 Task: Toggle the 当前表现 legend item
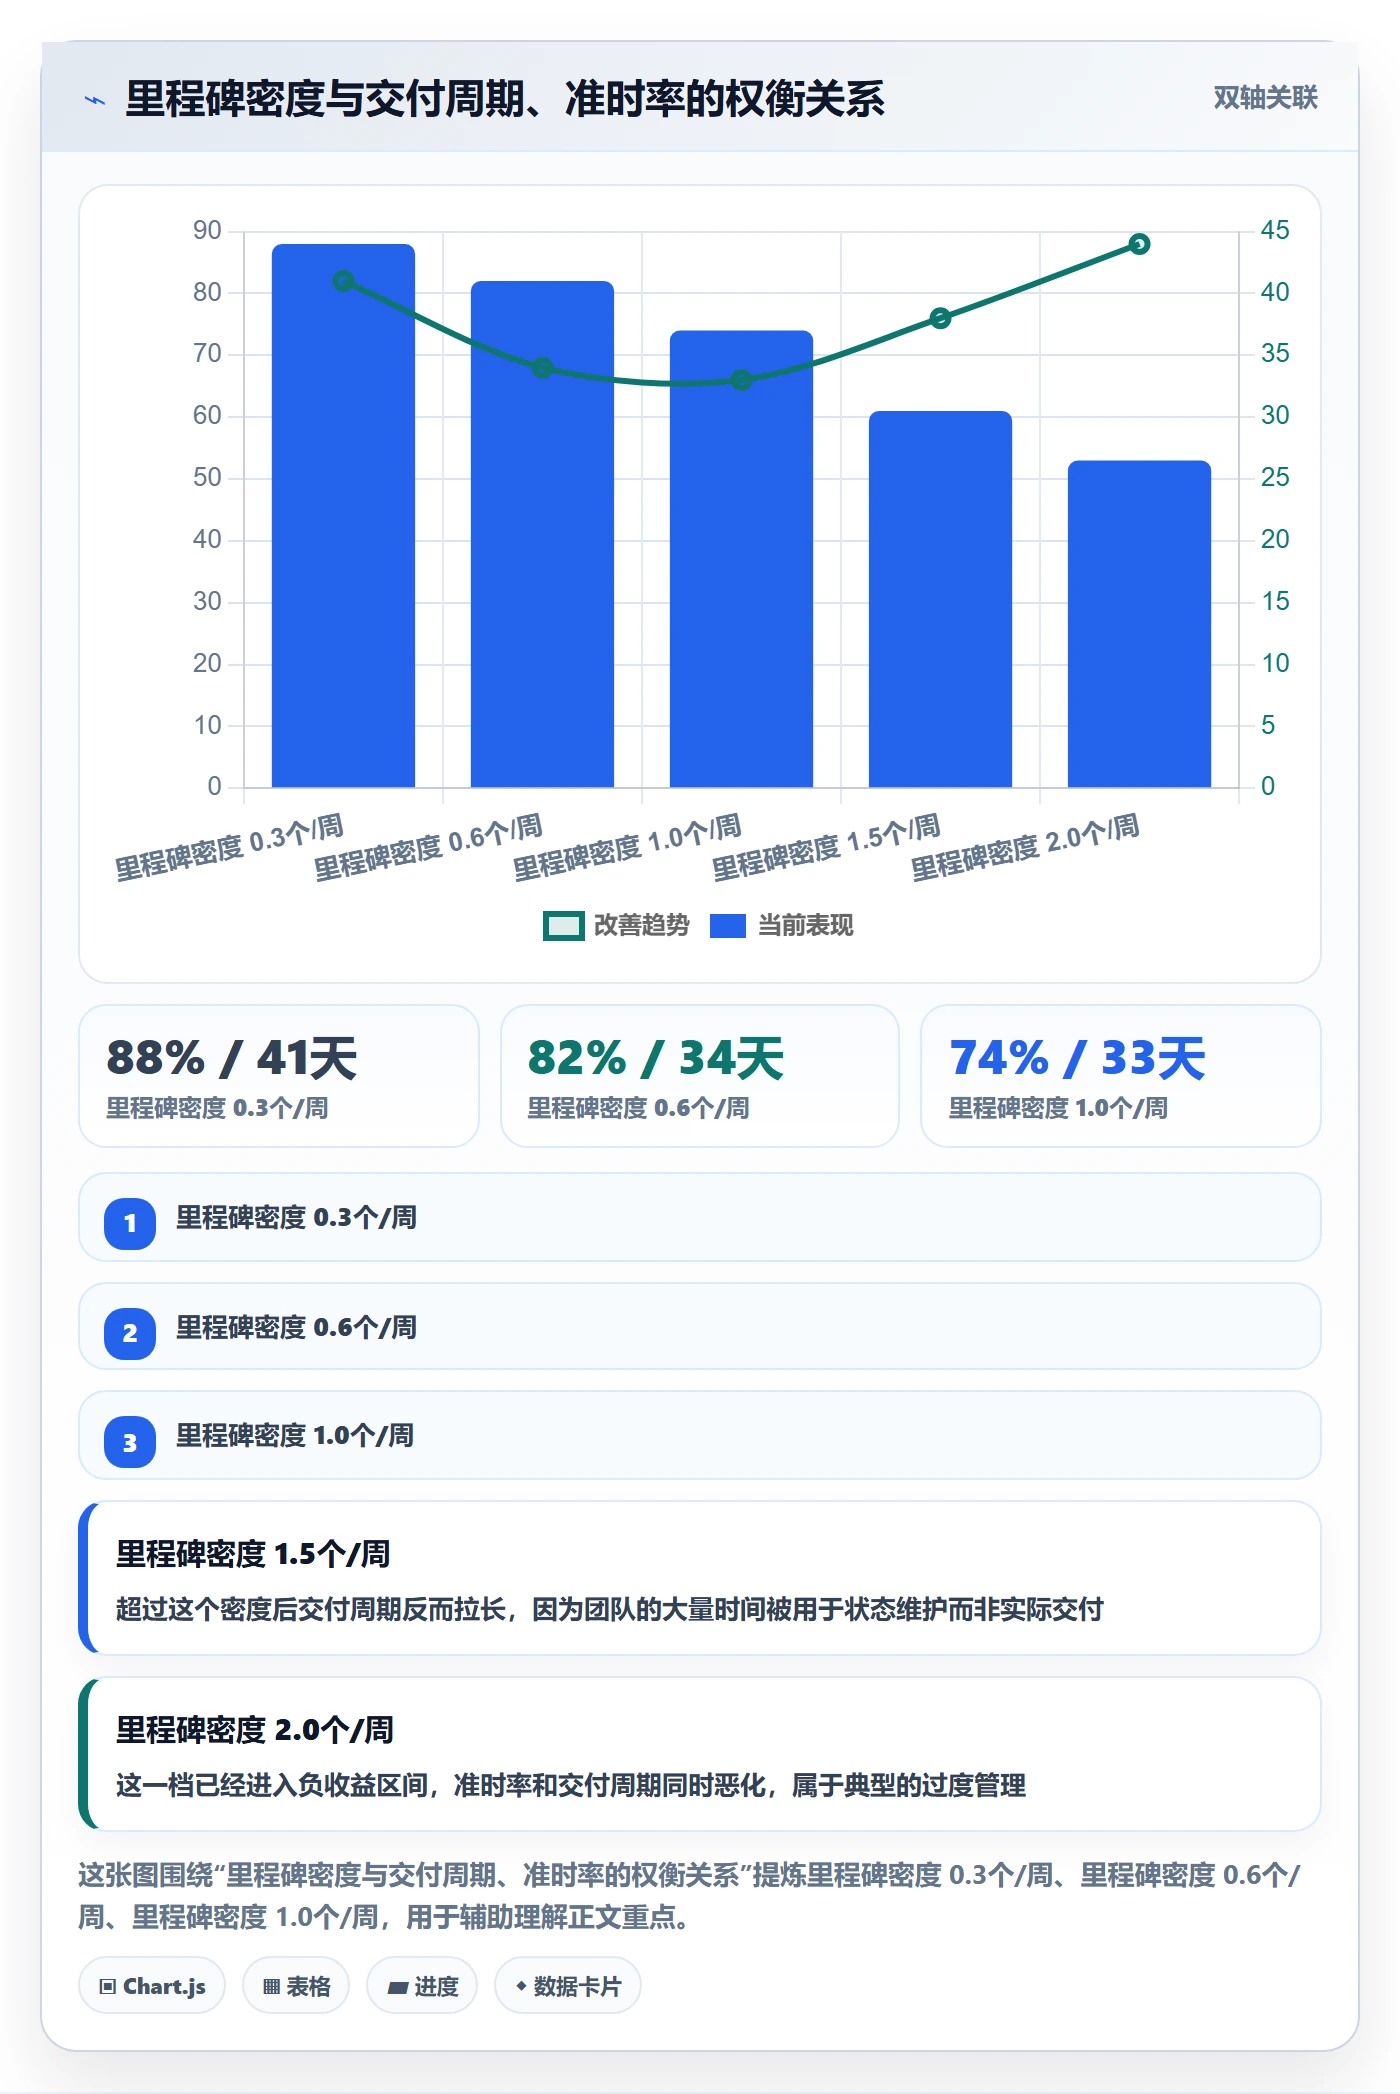pos(782,926)
